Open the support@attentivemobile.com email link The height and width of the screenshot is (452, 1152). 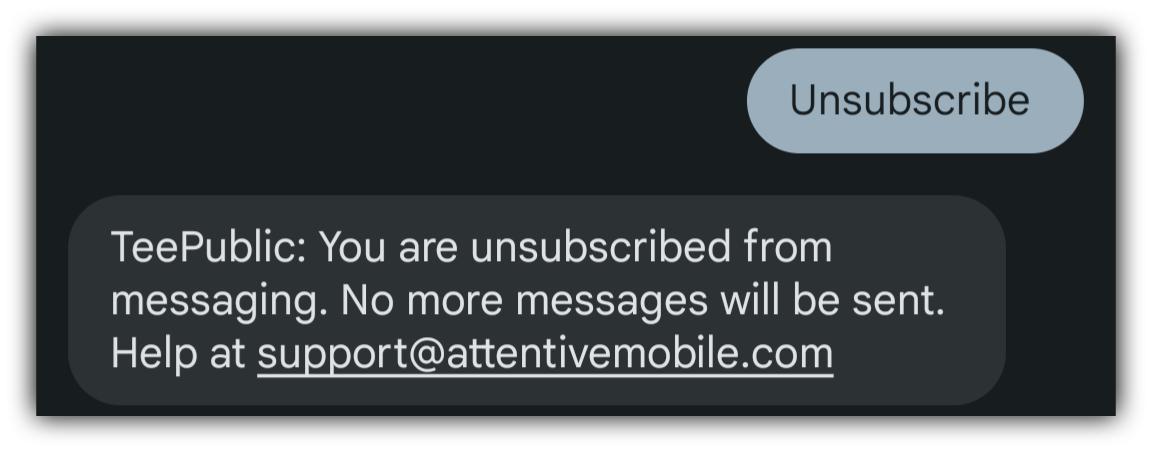click(x=545, y=354)
